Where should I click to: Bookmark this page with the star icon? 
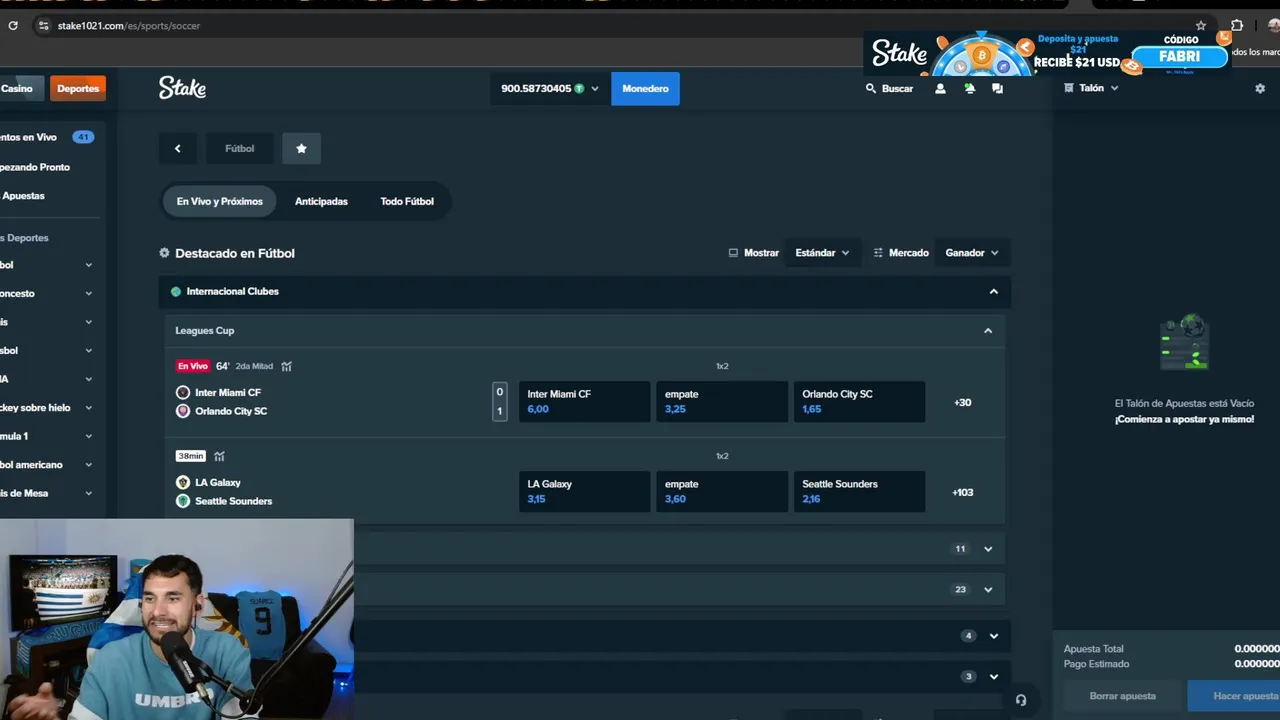pos(1201,26)
